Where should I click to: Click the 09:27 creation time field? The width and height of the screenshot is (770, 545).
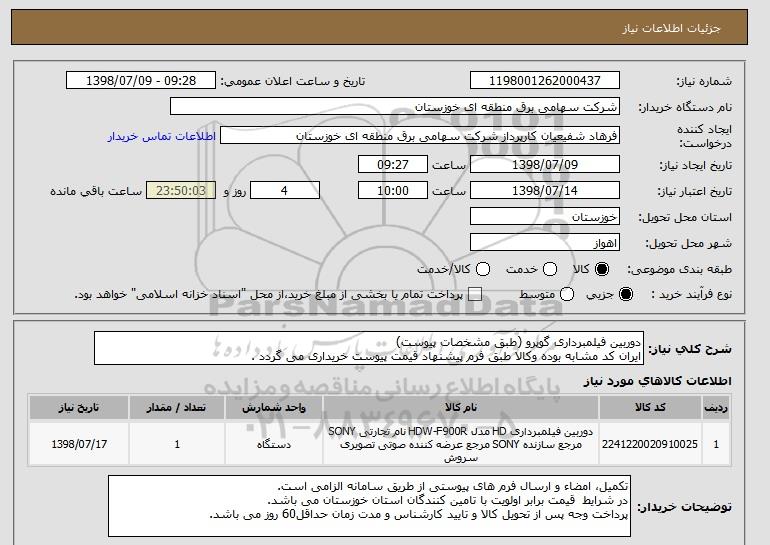393,164
